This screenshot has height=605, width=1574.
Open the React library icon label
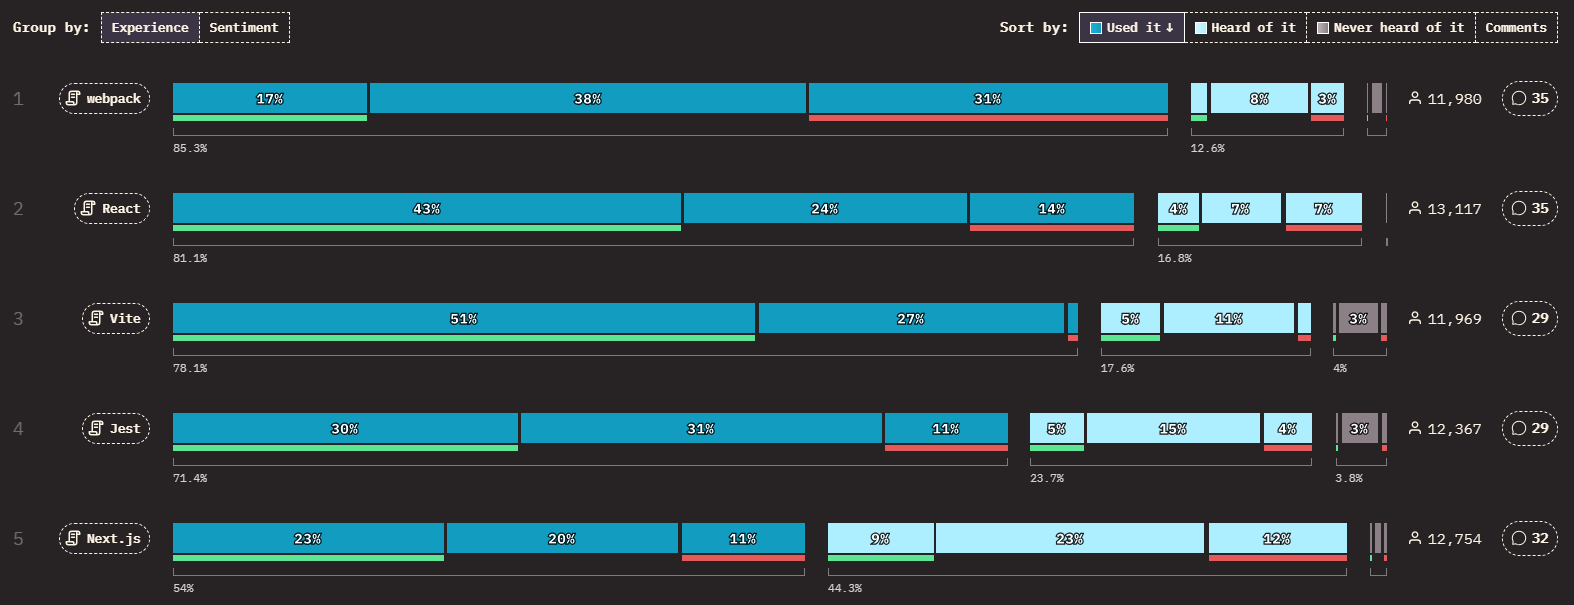point(112,208)
